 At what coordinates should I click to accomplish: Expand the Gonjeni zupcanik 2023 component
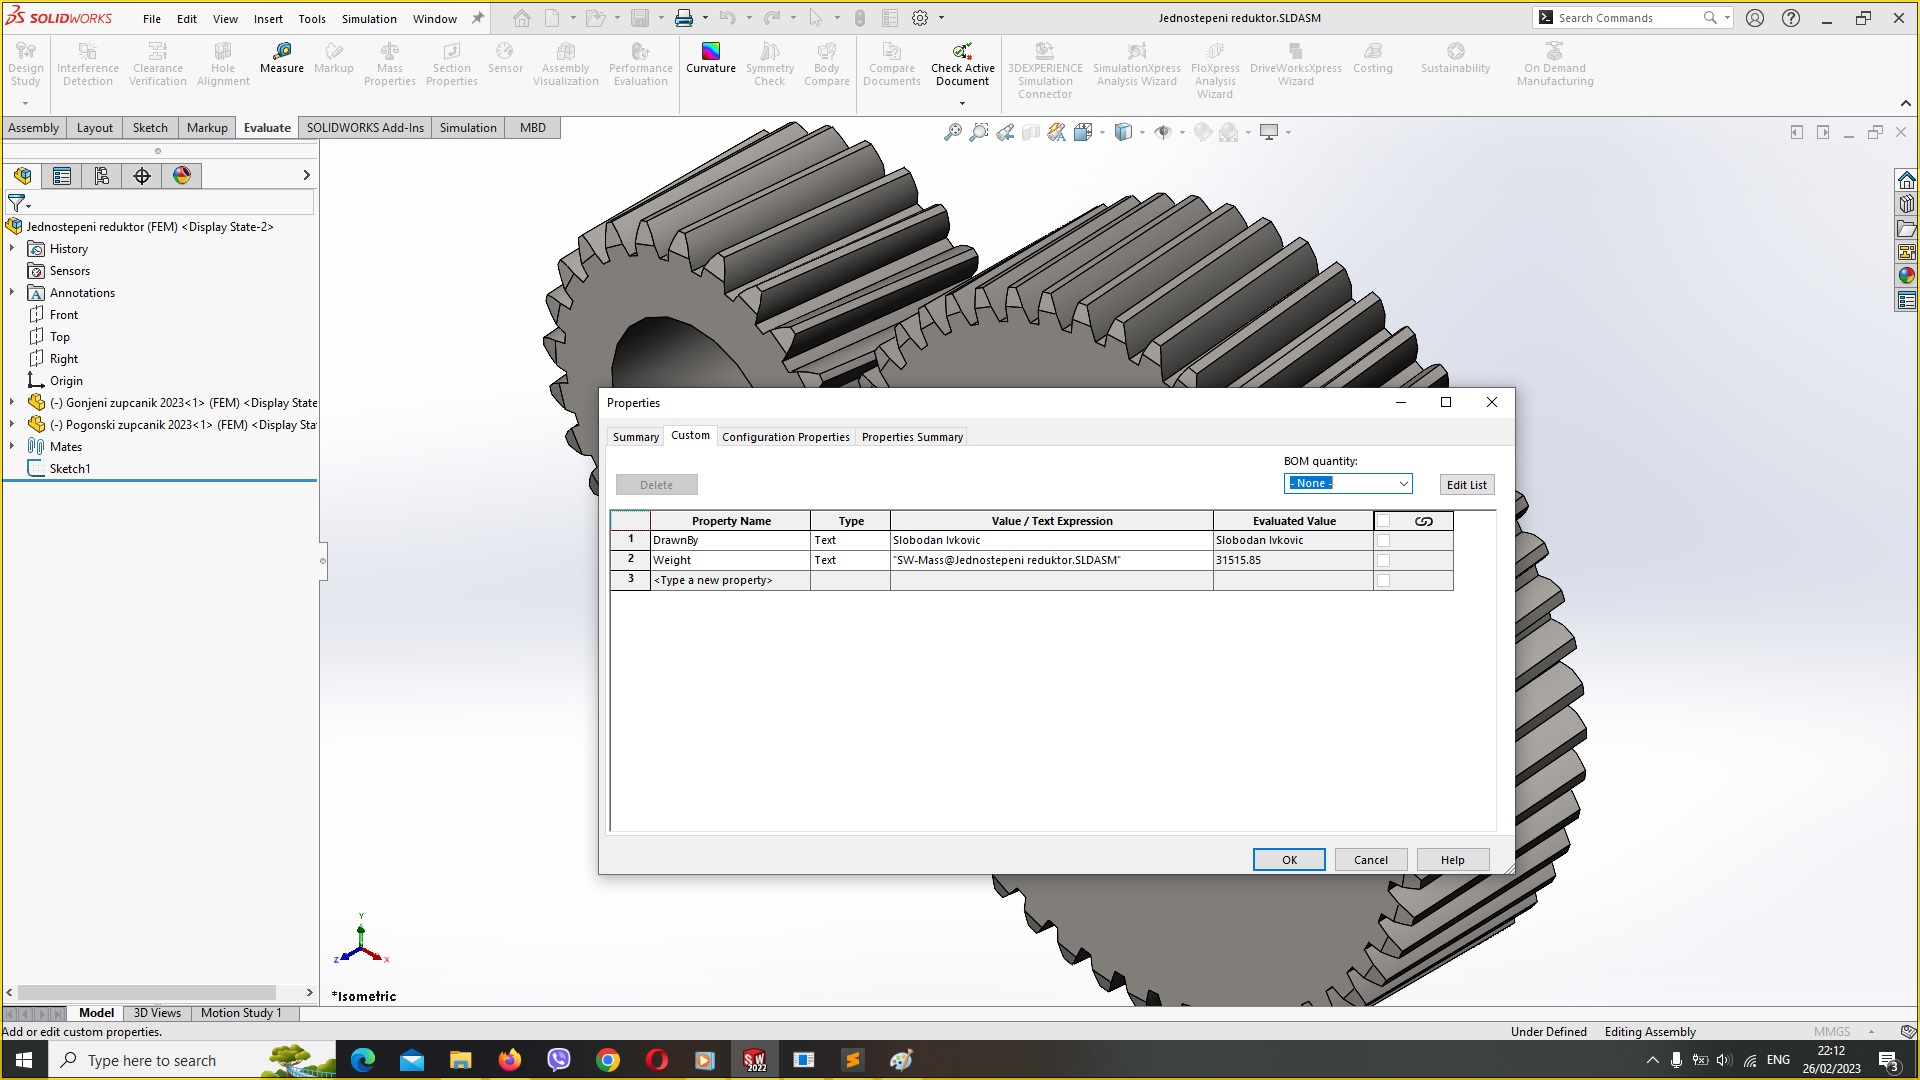12,403
